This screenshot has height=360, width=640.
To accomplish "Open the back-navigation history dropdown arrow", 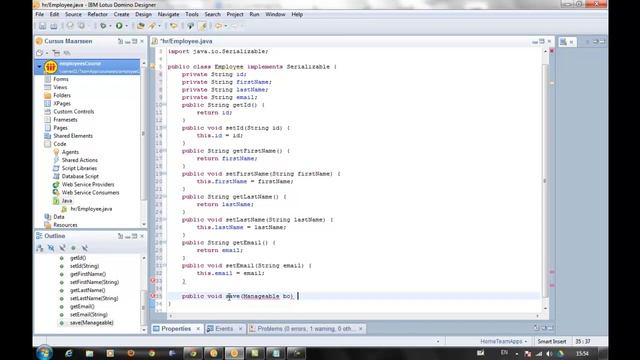I will pyautogui.click(x=225, y=26).
